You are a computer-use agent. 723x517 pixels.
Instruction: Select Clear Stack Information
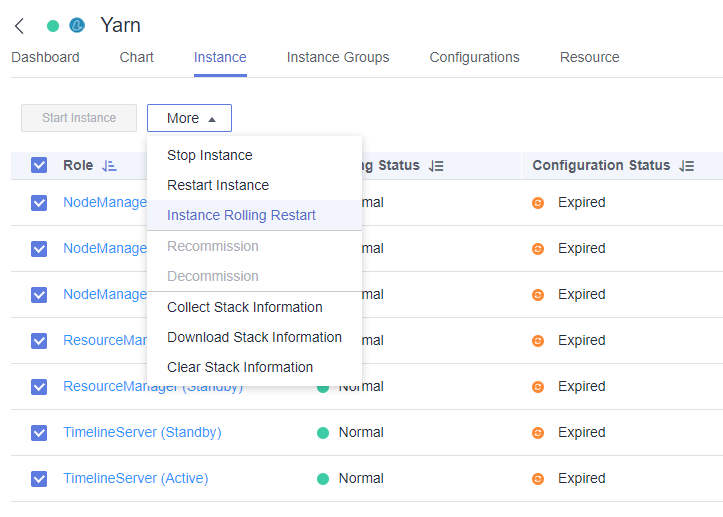point(255,367)
